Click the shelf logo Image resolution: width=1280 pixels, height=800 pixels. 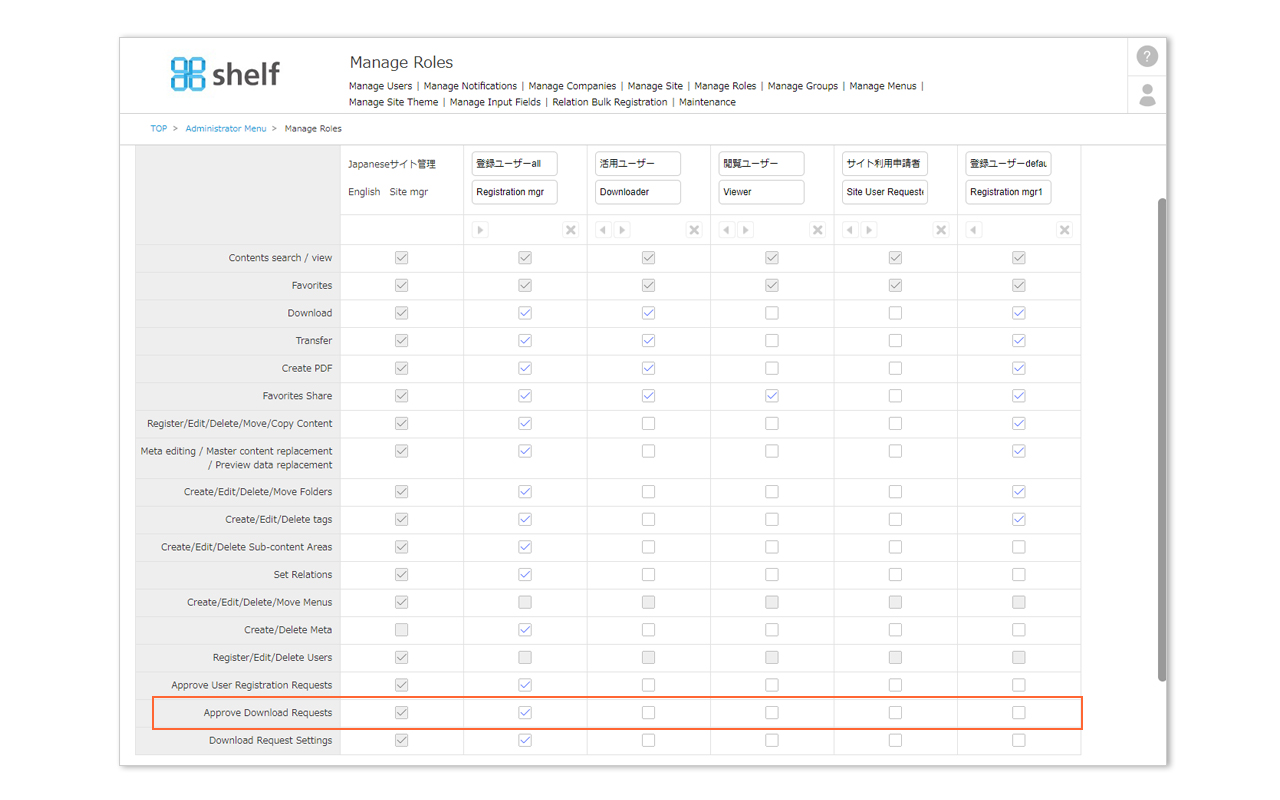(225, 73)
